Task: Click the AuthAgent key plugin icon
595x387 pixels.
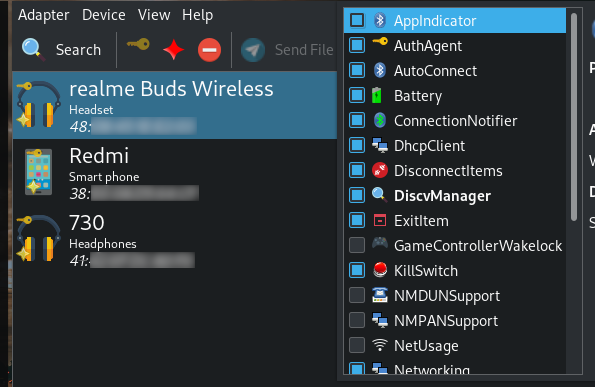Action: tap(380, 42)
